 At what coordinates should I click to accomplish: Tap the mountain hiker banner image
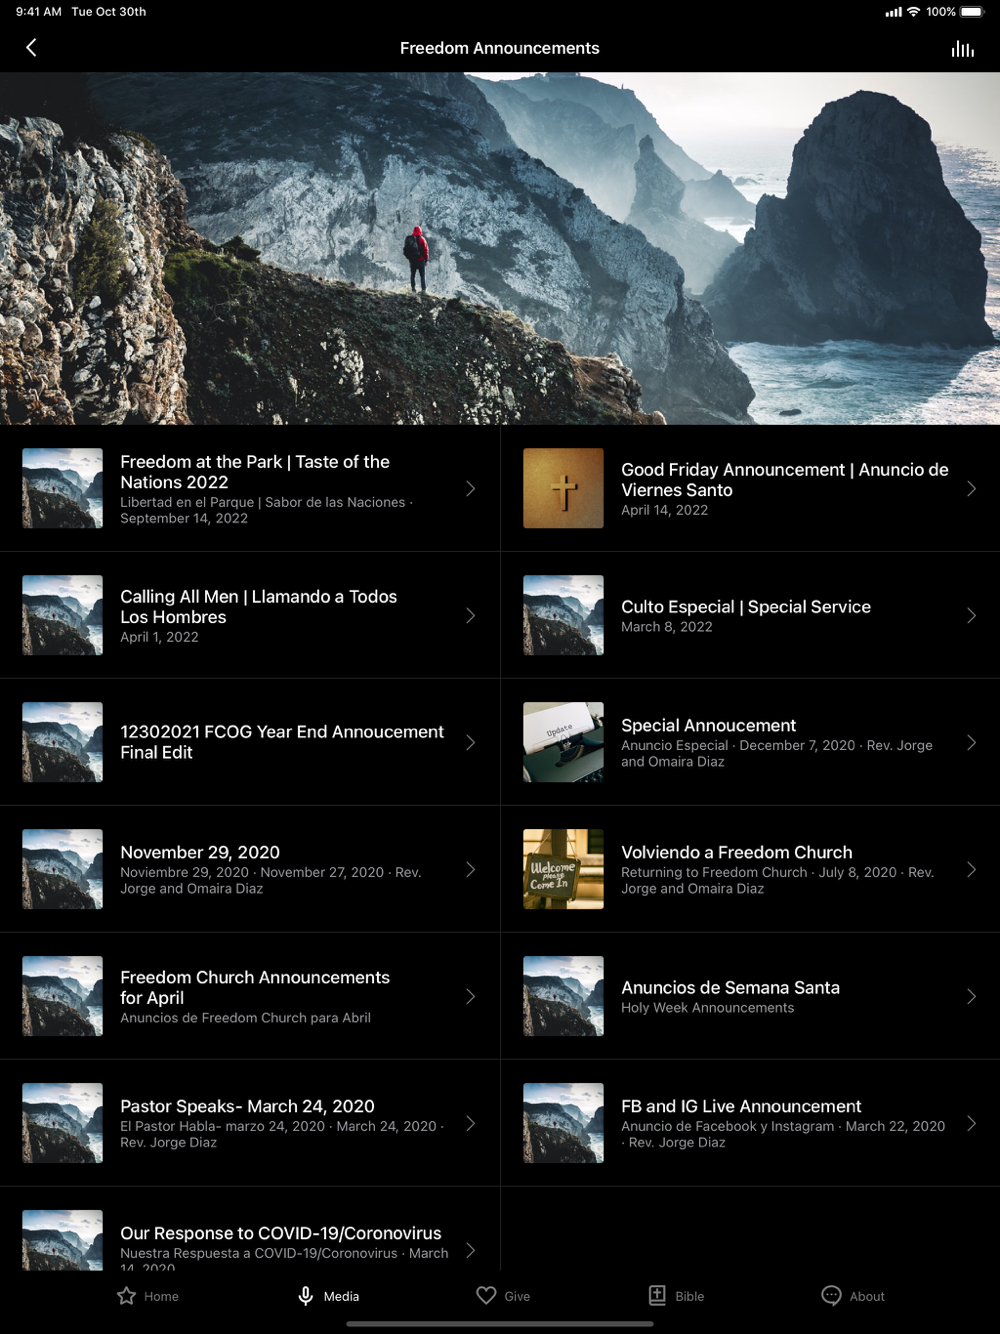coord(500,248)
